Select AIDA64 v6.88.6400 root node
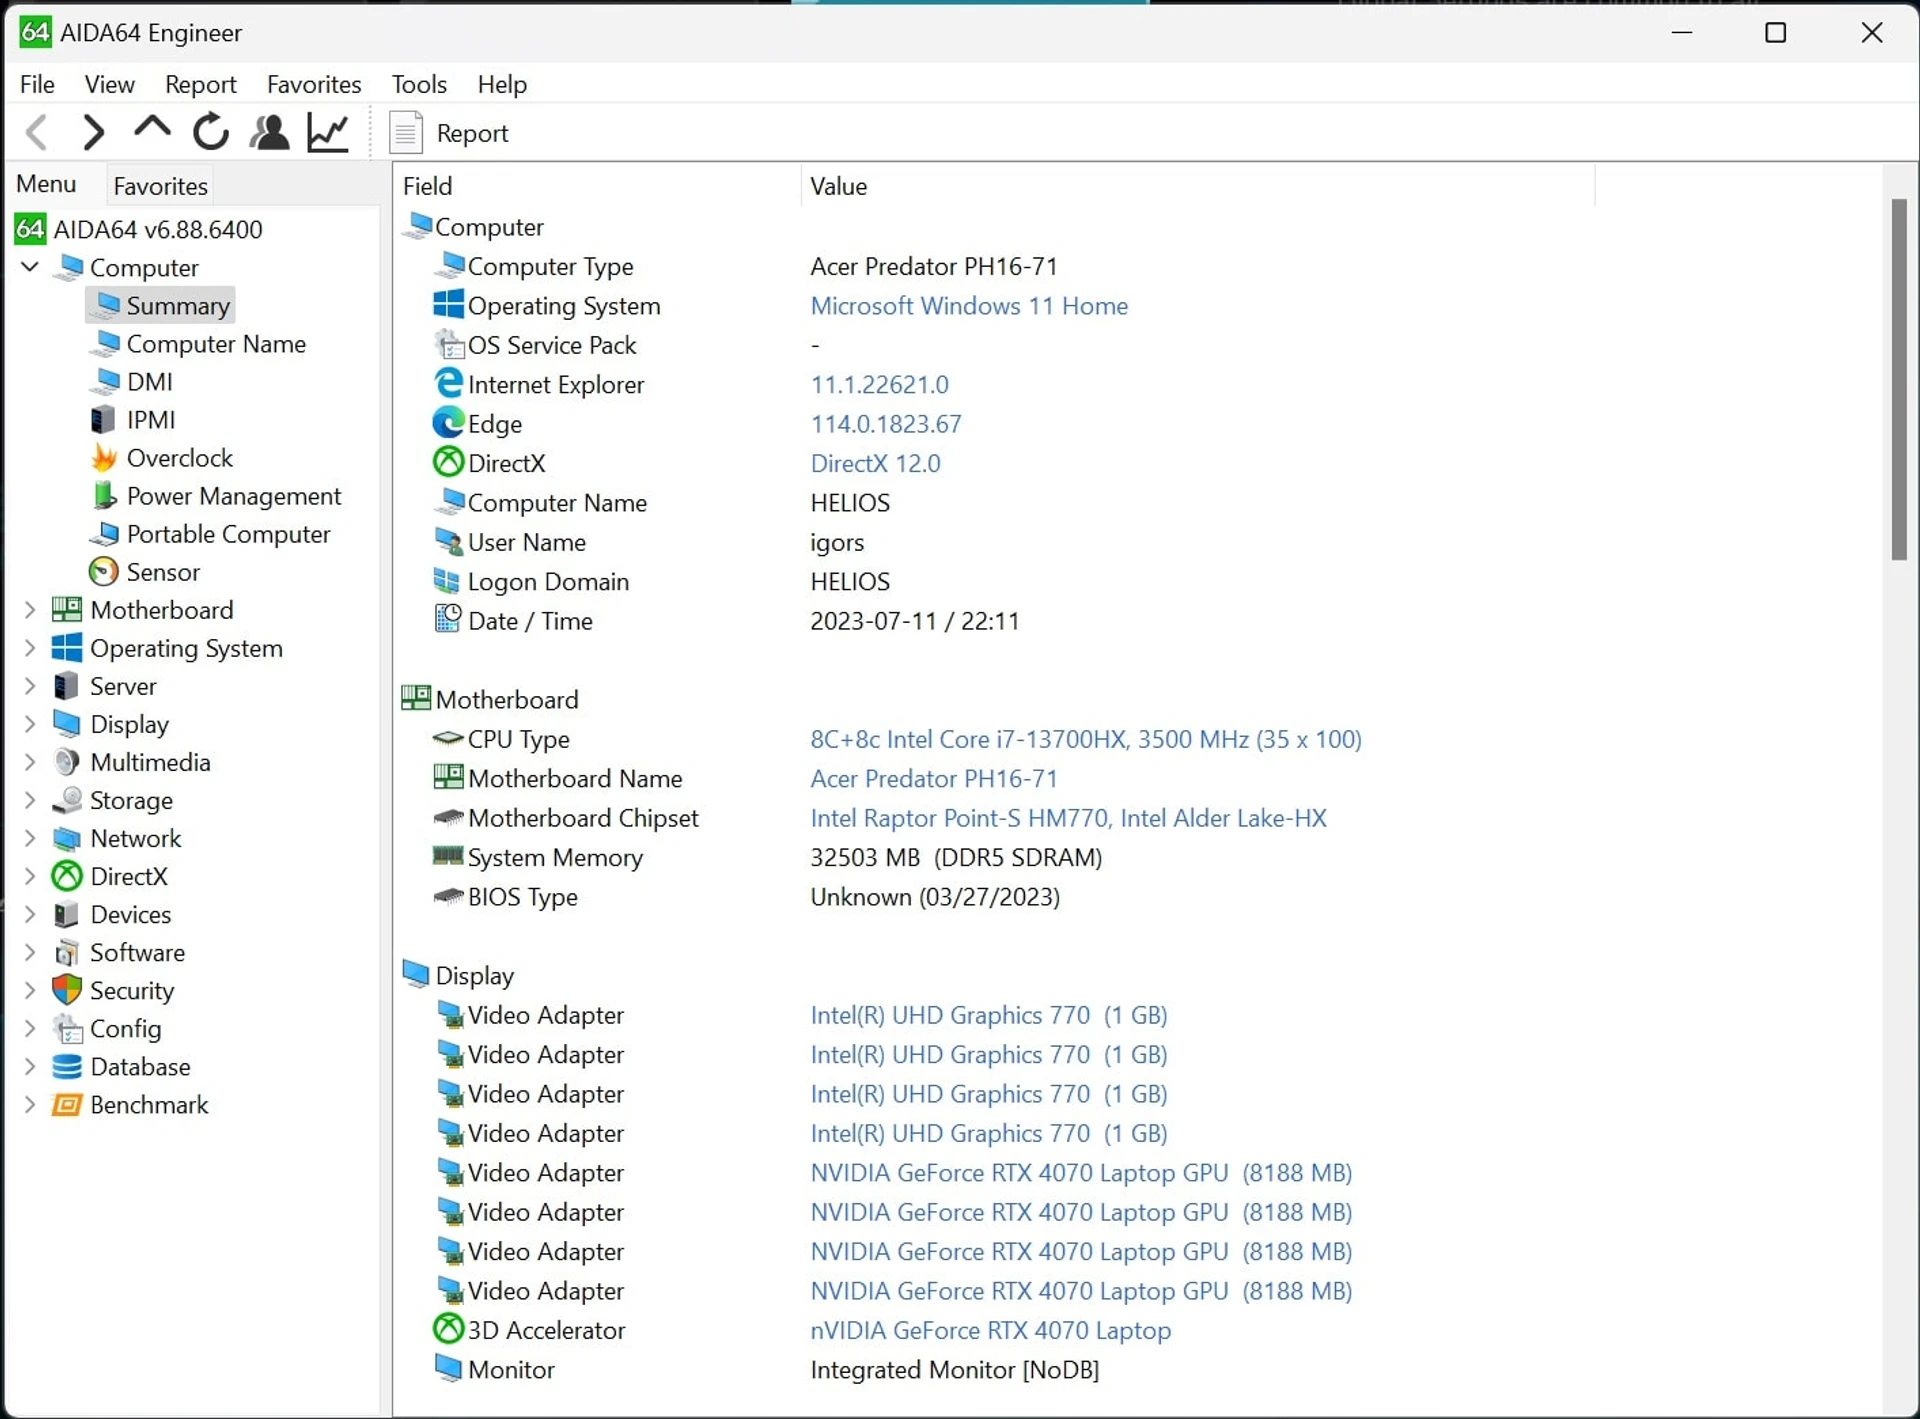This screenshot has height=1419, width=1920. pos(158,229)
